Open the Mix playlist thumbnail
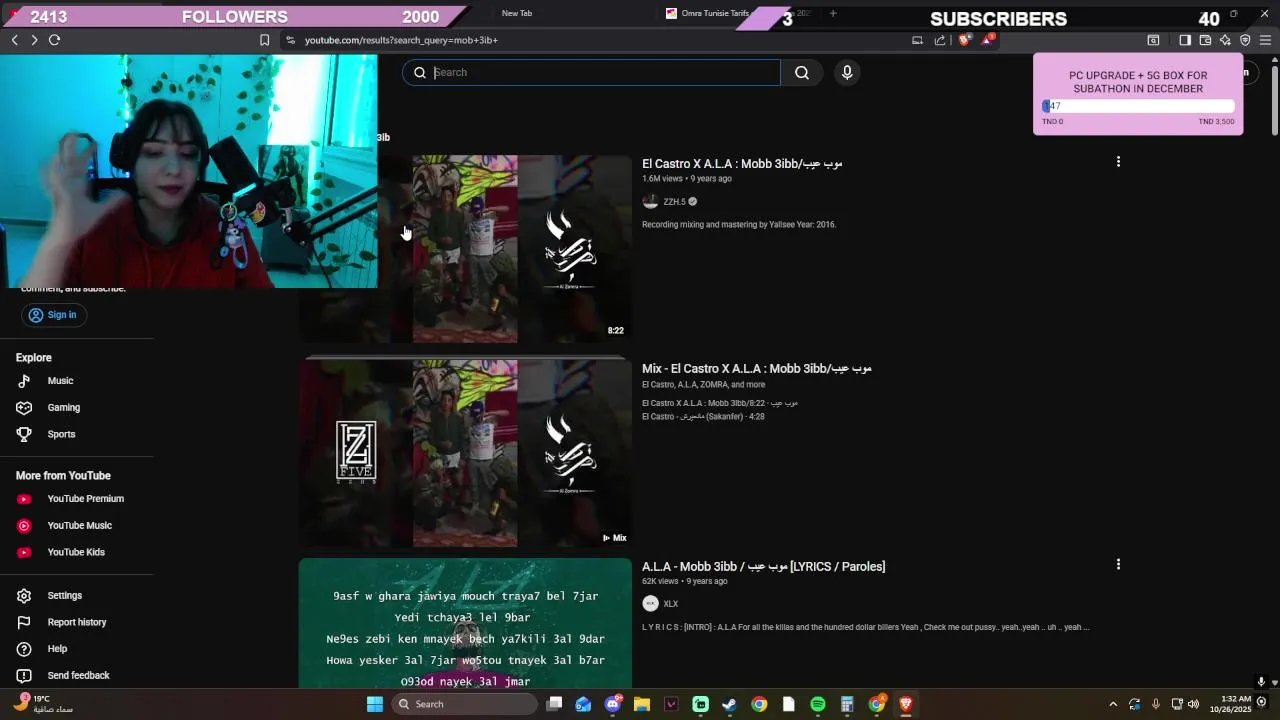The width and height of the screenshot is (1280, 720). click(x=465, y=453)
